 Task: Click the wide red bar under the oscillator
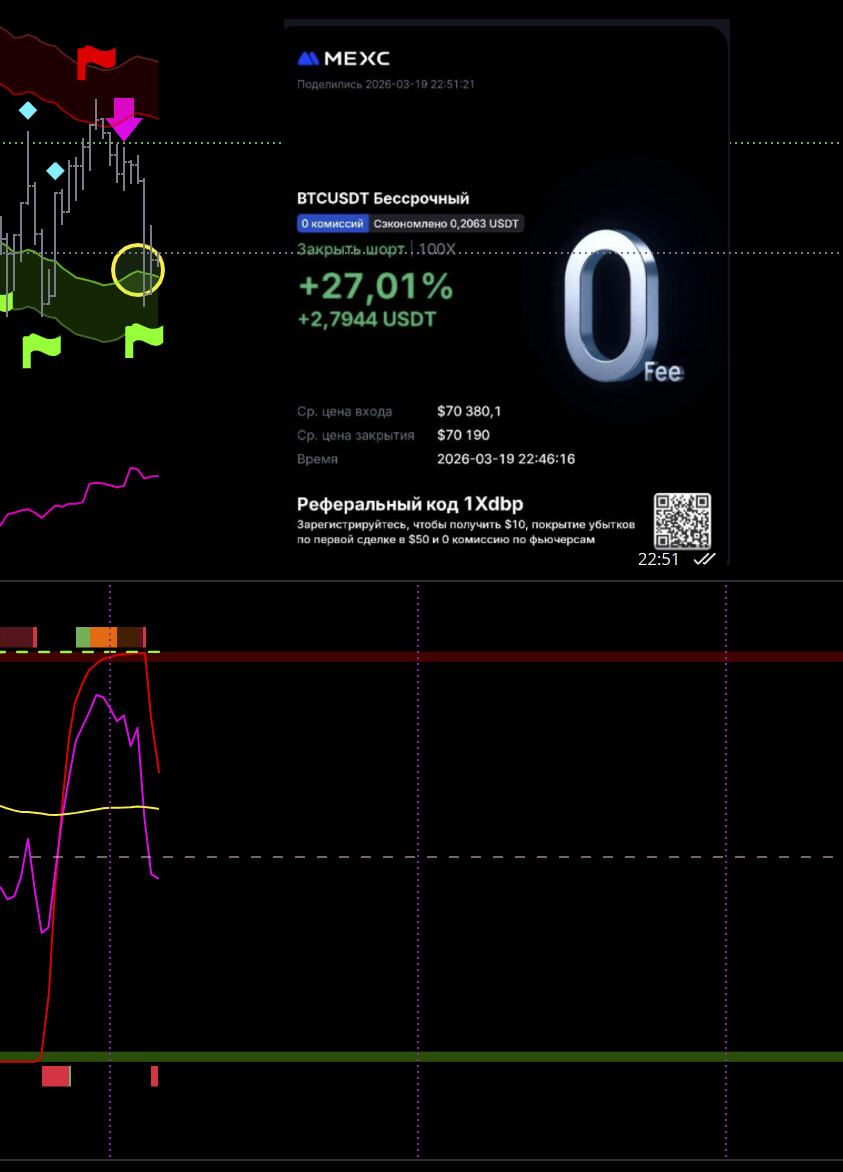56,1076
